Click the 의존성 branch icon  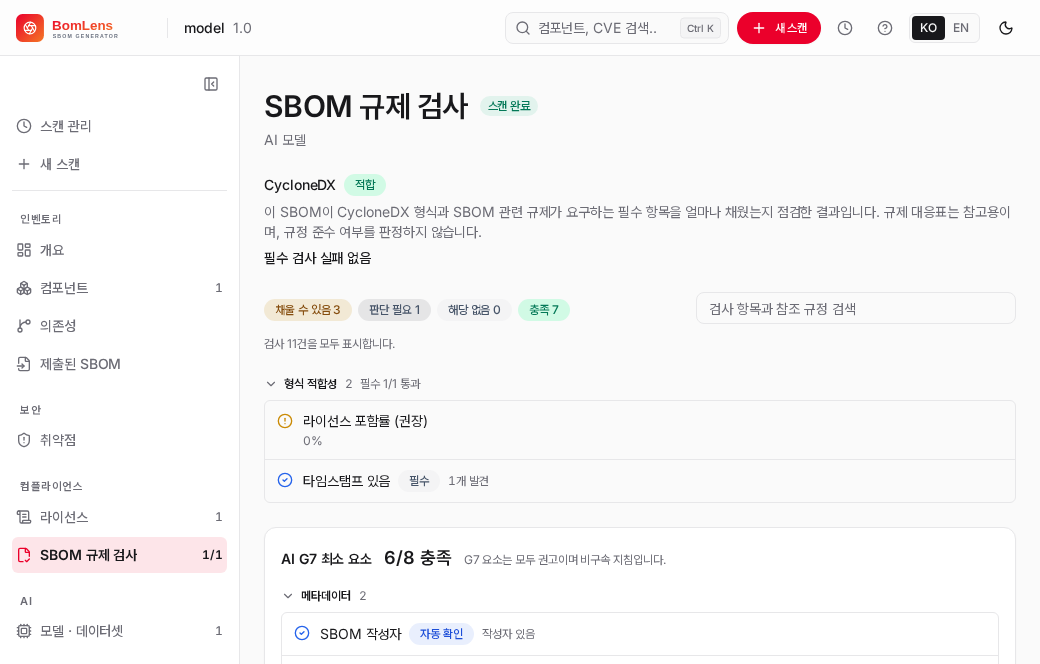coord(24,326)
